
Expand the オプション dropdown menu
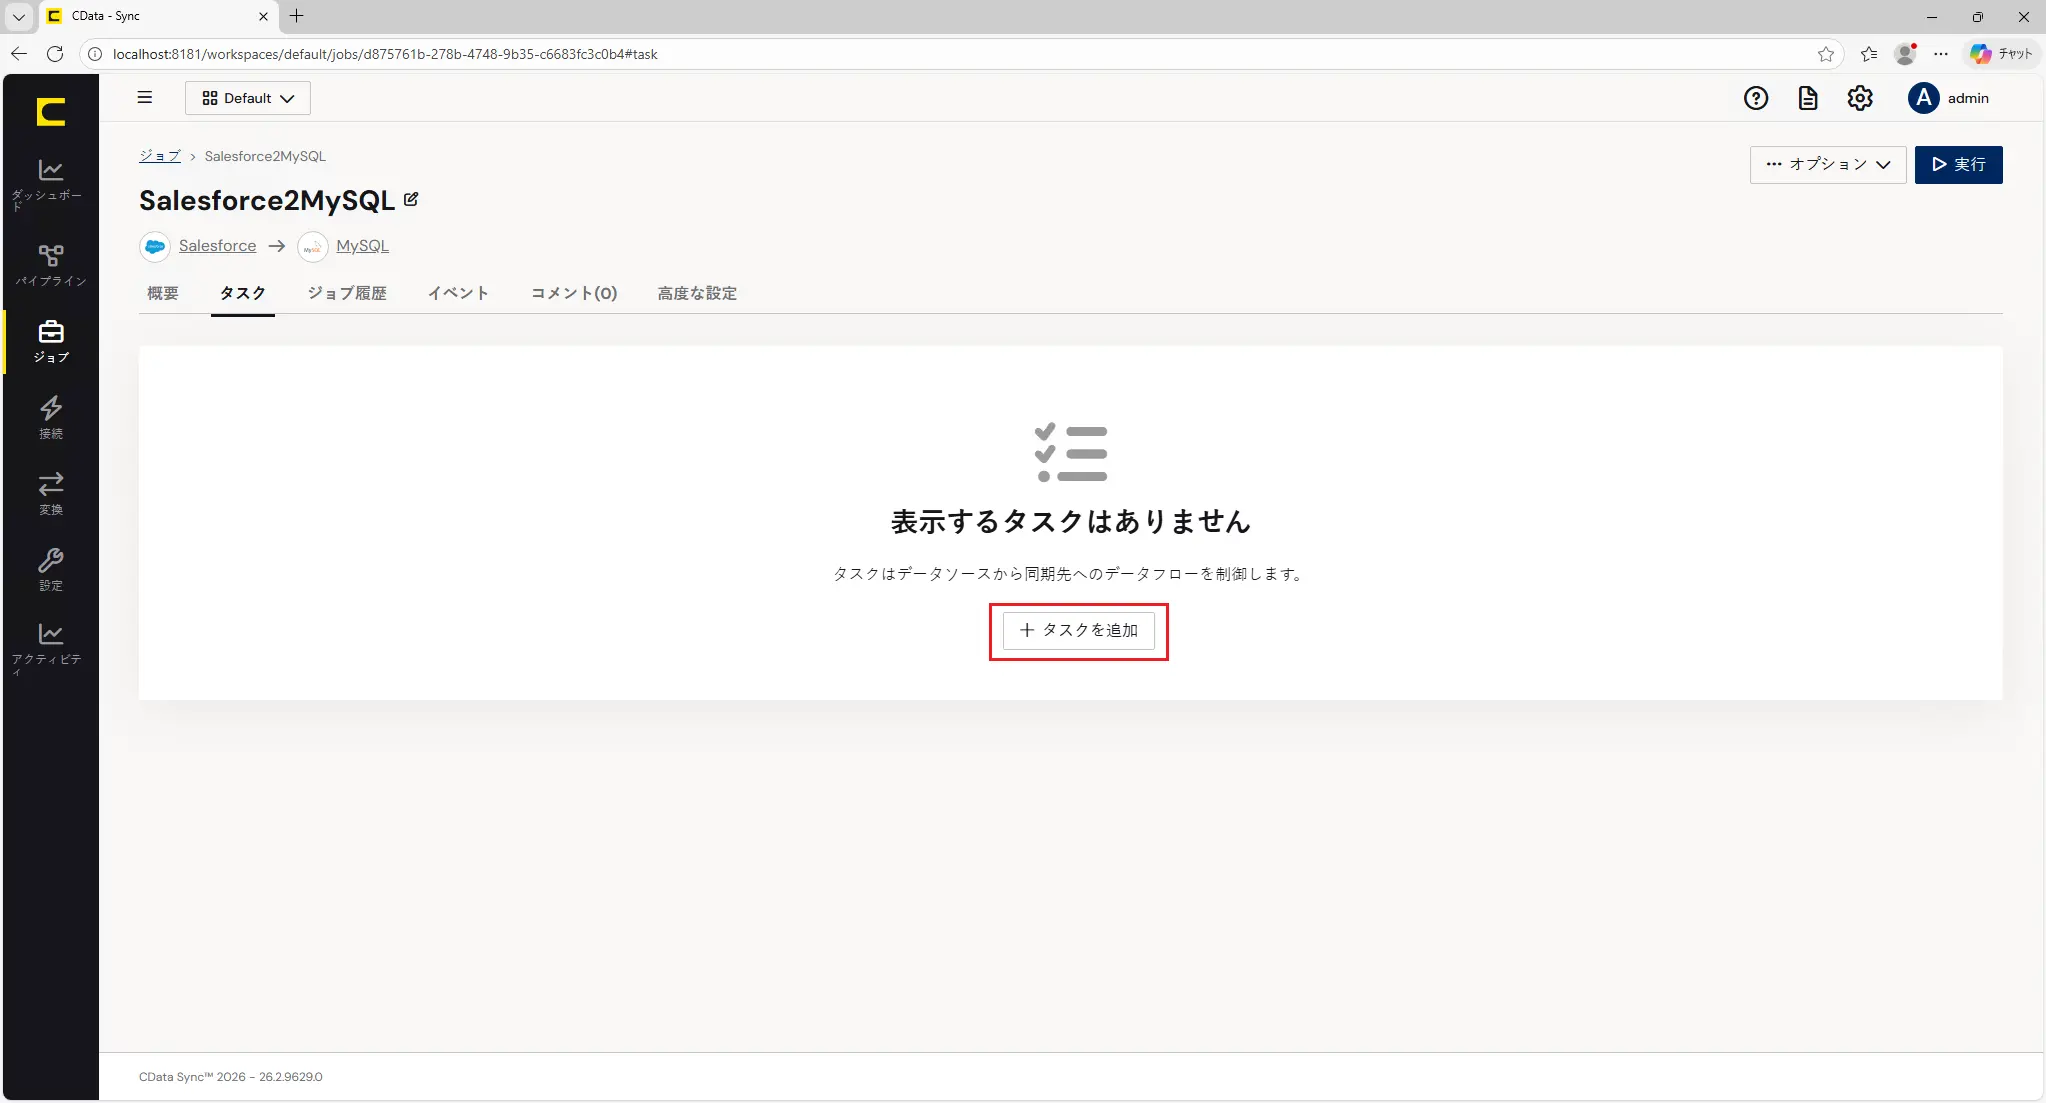tap(1828, 164)
